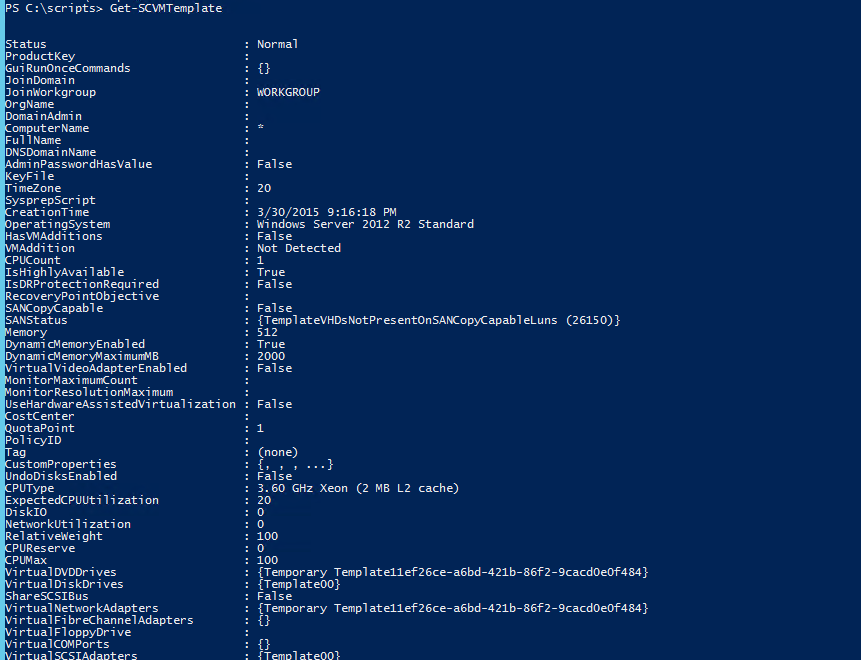
Task: Click the TimeZone property name
Action: coord(33,188)
